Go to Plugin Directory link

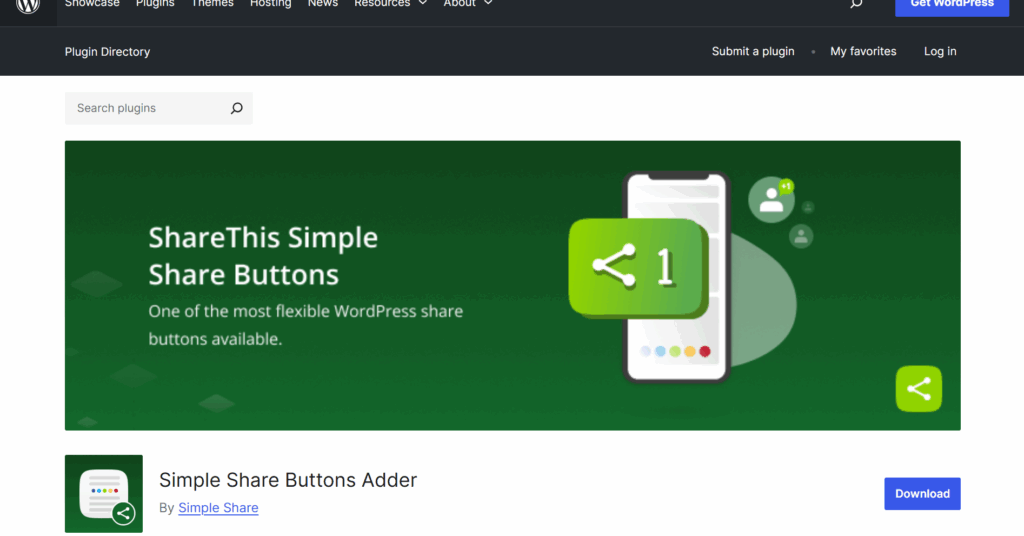point(107,52)
